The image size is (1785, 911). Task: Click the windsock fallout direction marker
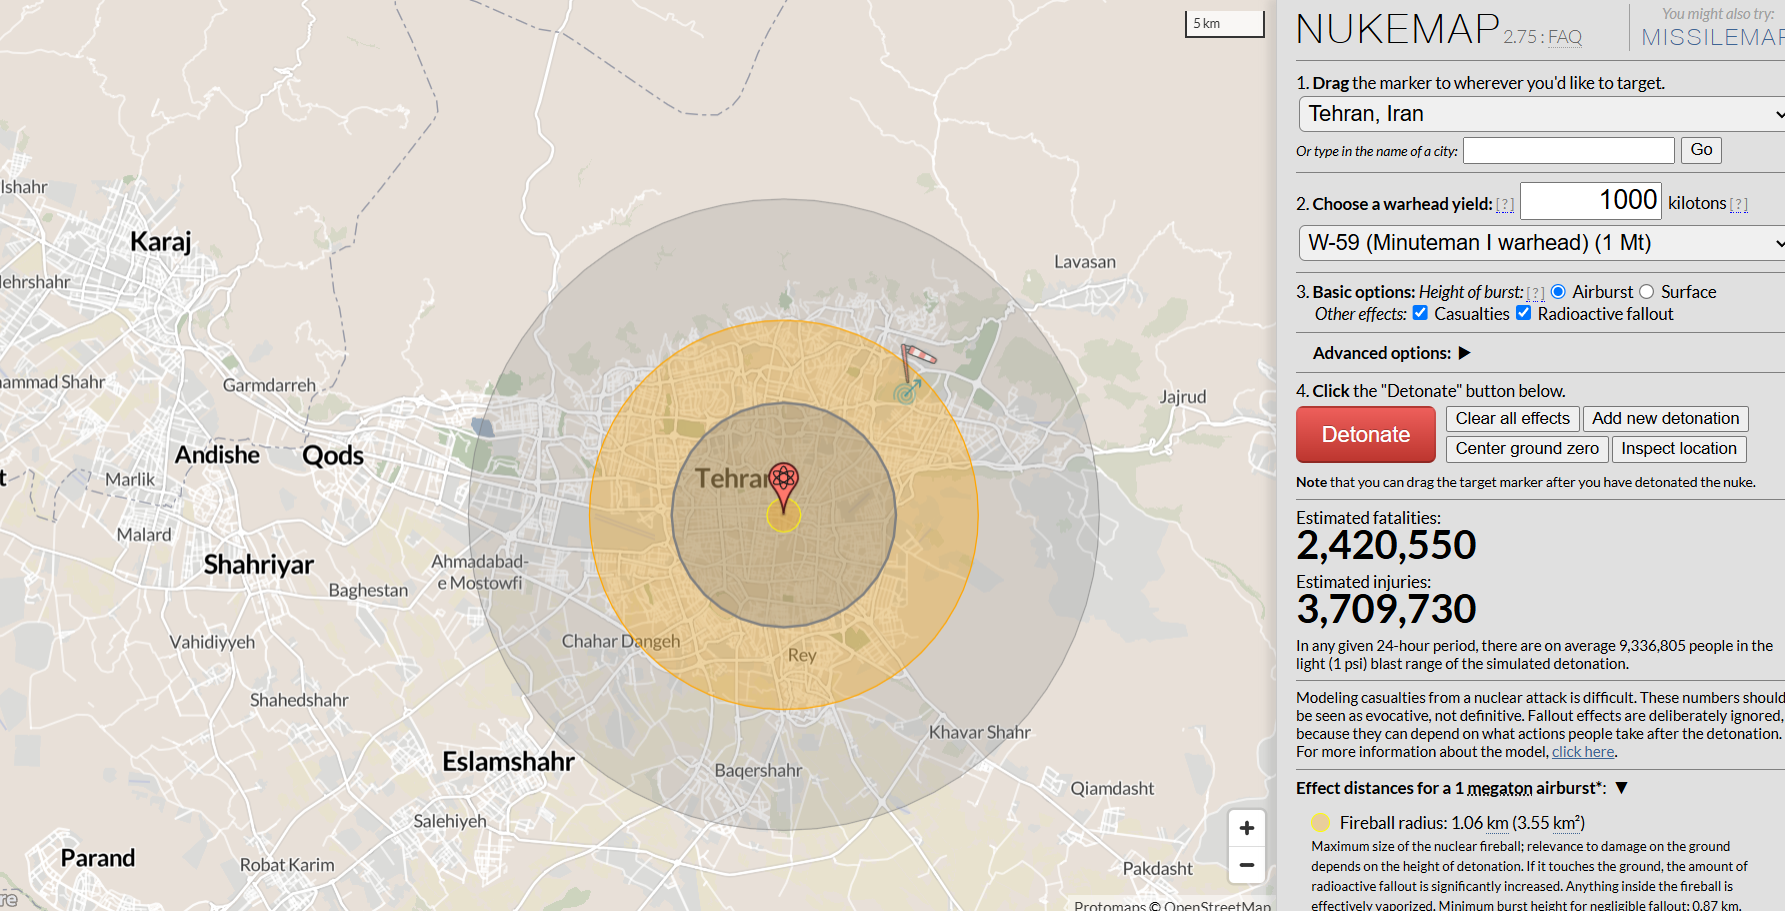pyautogui.click(x=914, y=374)
